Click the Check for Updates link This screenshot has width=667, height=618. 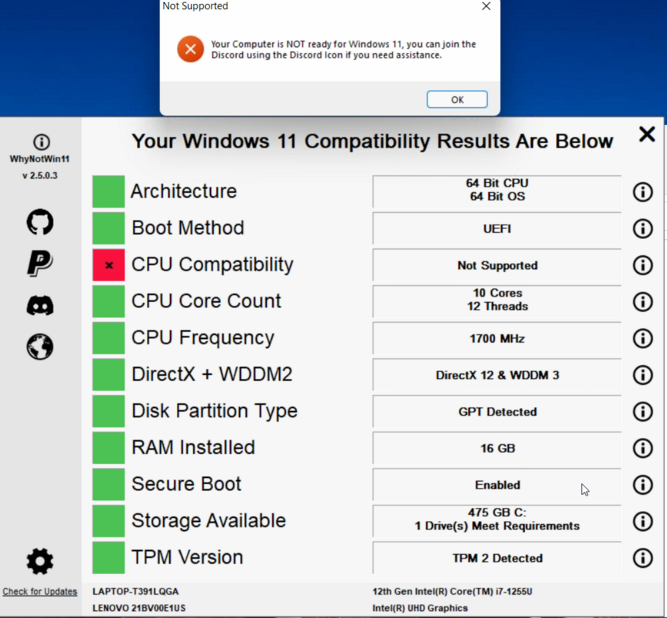click(x=40, y=591)
